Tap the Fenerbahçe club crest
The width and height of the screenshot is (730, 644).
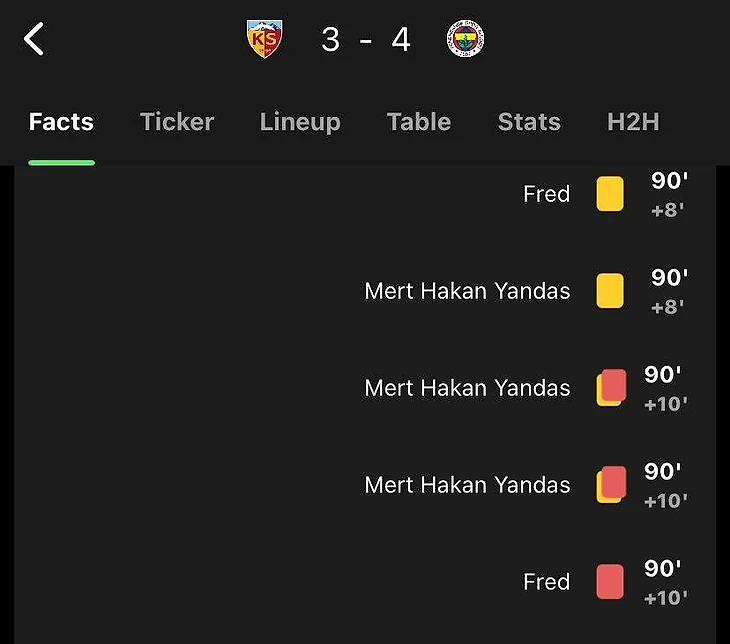point(464,40)
